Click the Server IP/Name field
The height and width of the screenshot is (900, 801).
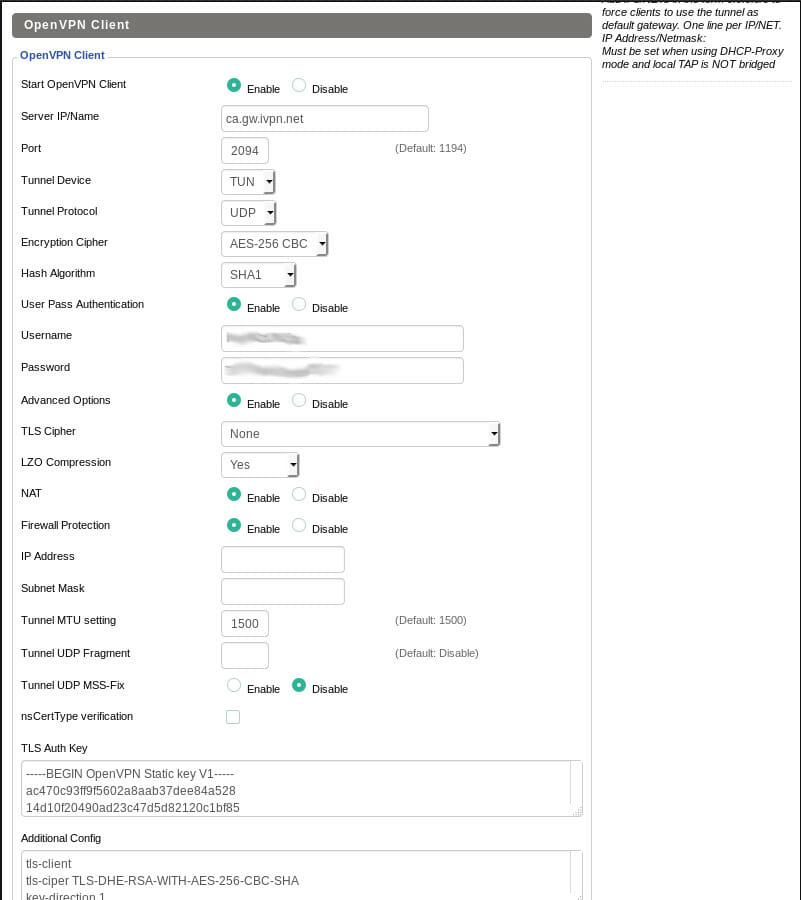click(325, 119)
